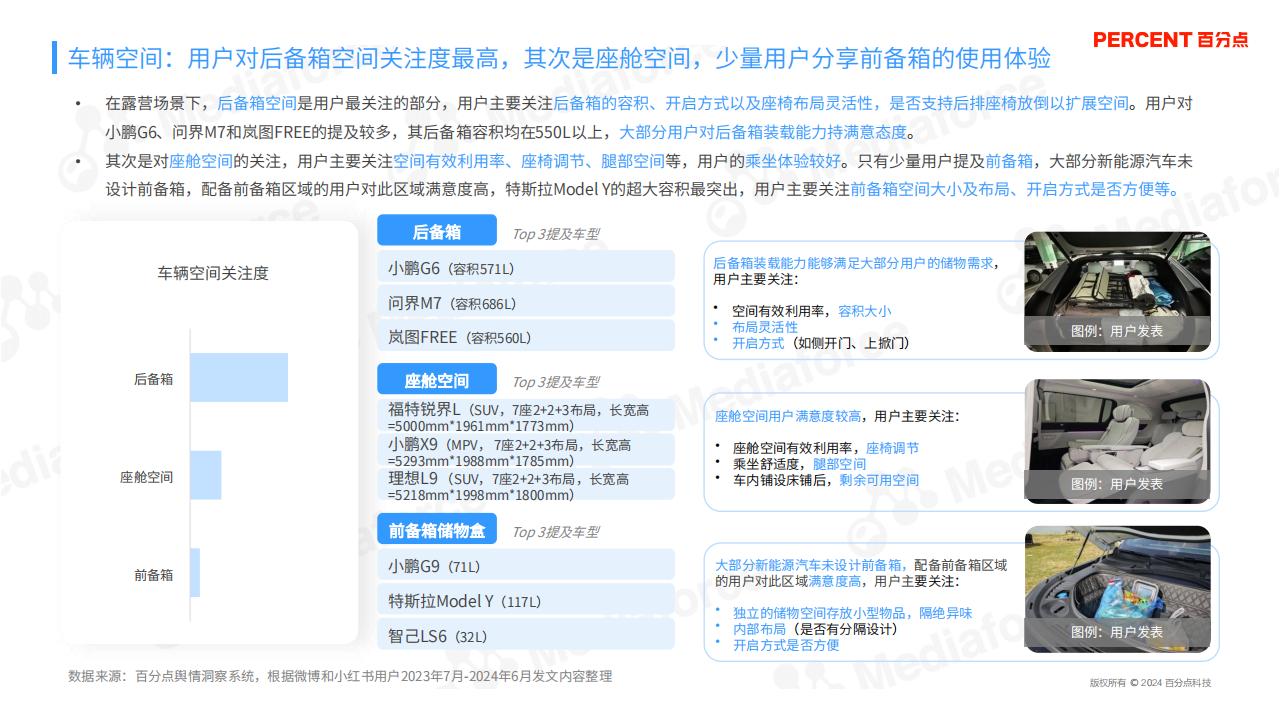This screenshot has width=1280, height=720.
Task: Click the 后备箱 axis label in chart
Action: point(153,379)
